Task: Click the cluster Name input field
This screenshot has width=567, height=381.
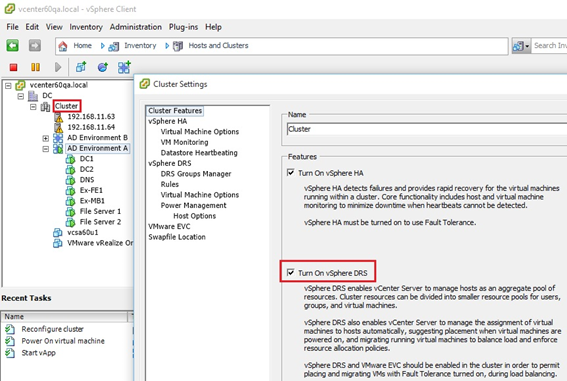Action: (427, 129)
